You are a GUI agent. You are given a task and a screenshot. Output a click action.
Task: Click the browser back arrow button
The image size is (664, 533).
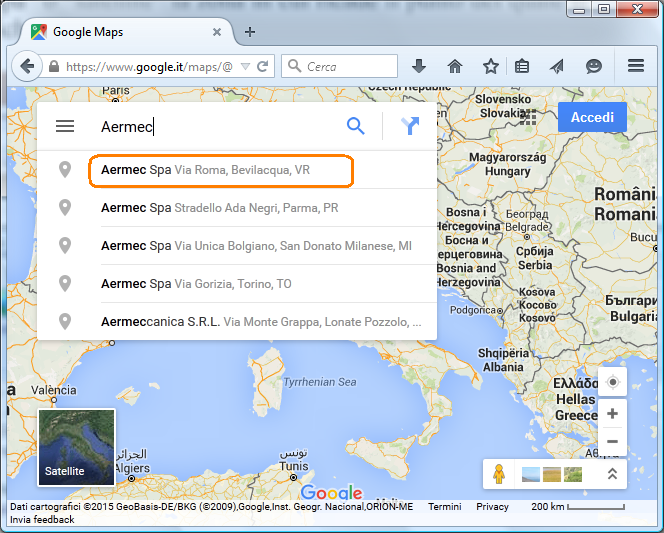point(27,66)
